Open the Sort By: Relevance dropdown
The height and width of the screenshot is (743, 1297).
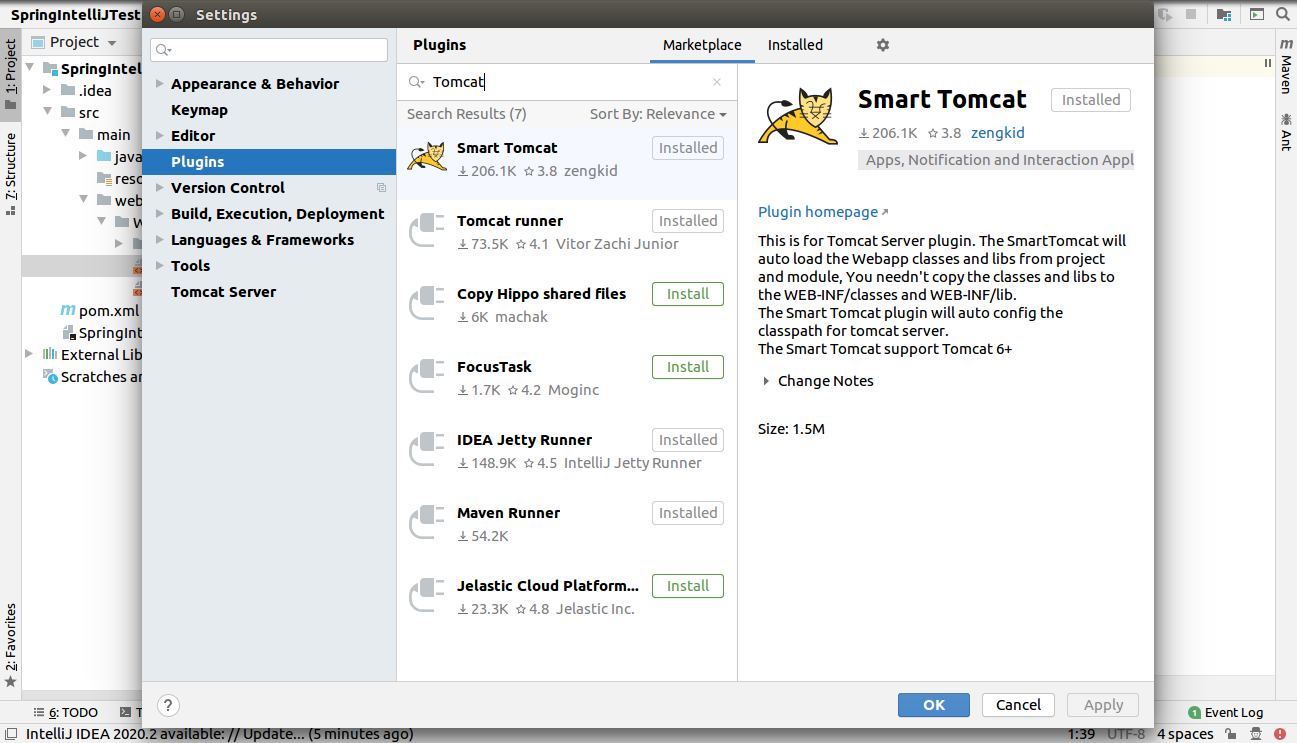[658, 114]
